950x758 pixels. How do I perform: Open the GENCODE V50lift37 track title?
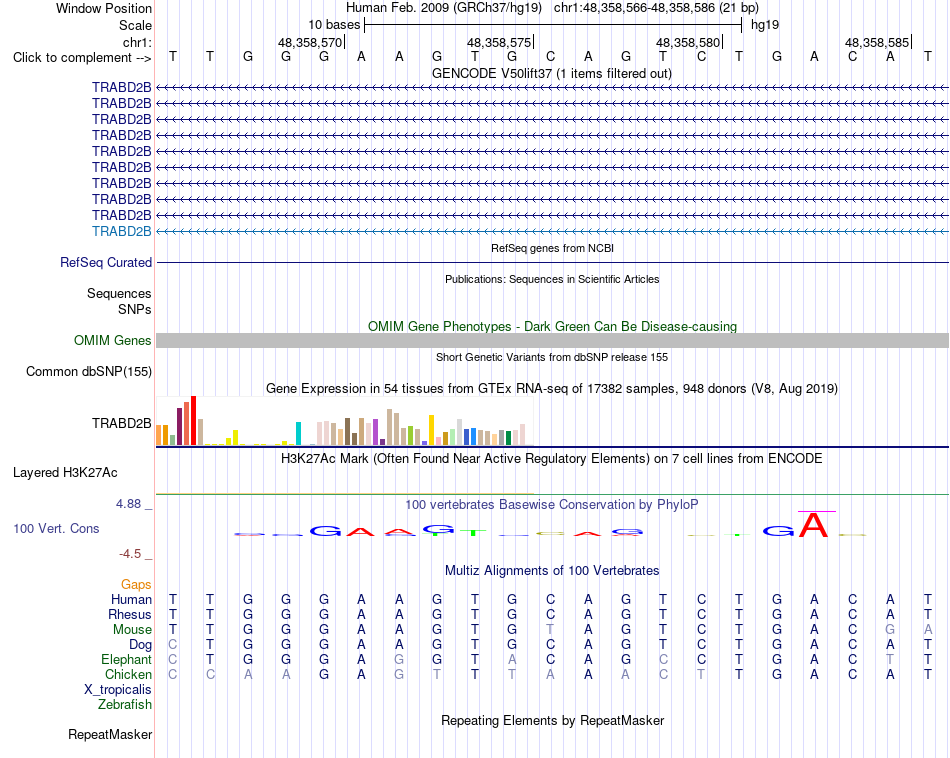[x=551, y=73]
